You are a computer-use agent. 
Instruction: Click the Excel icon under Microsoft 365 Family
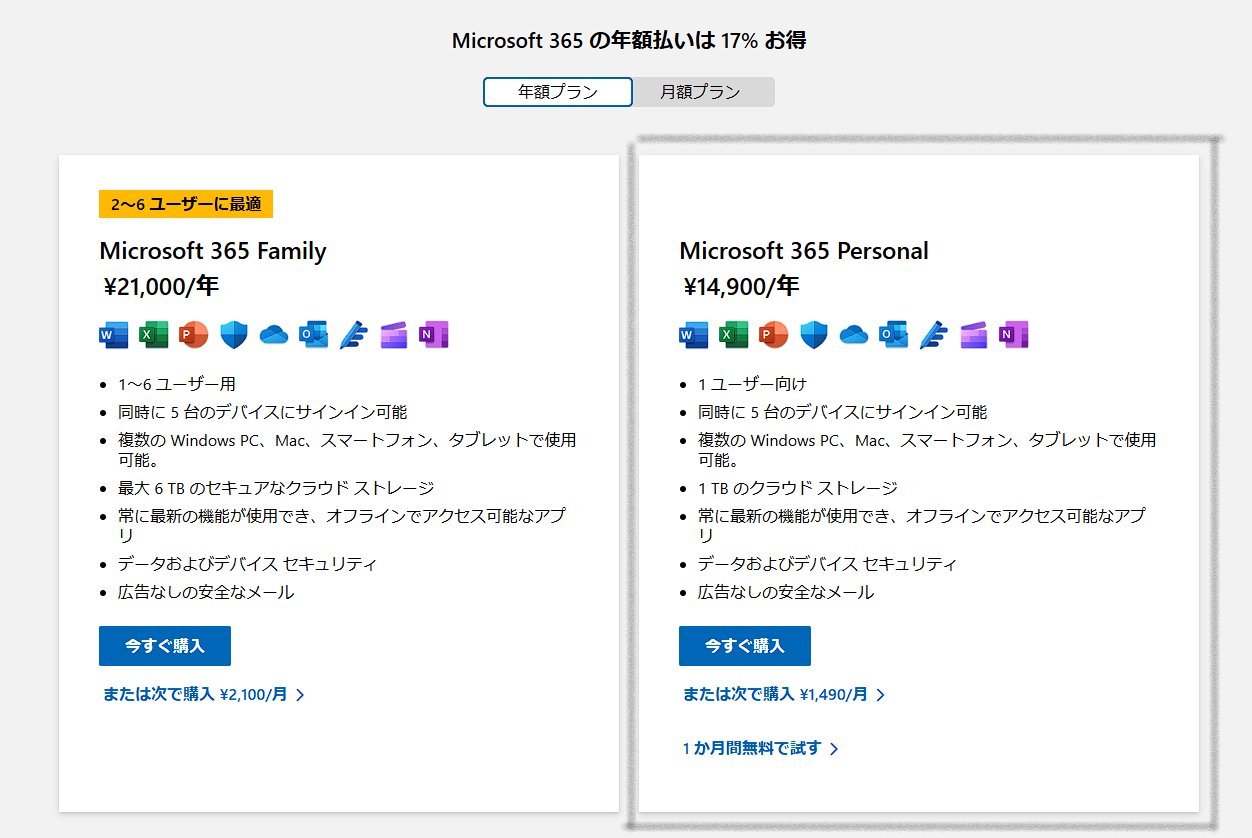[154, 335]
